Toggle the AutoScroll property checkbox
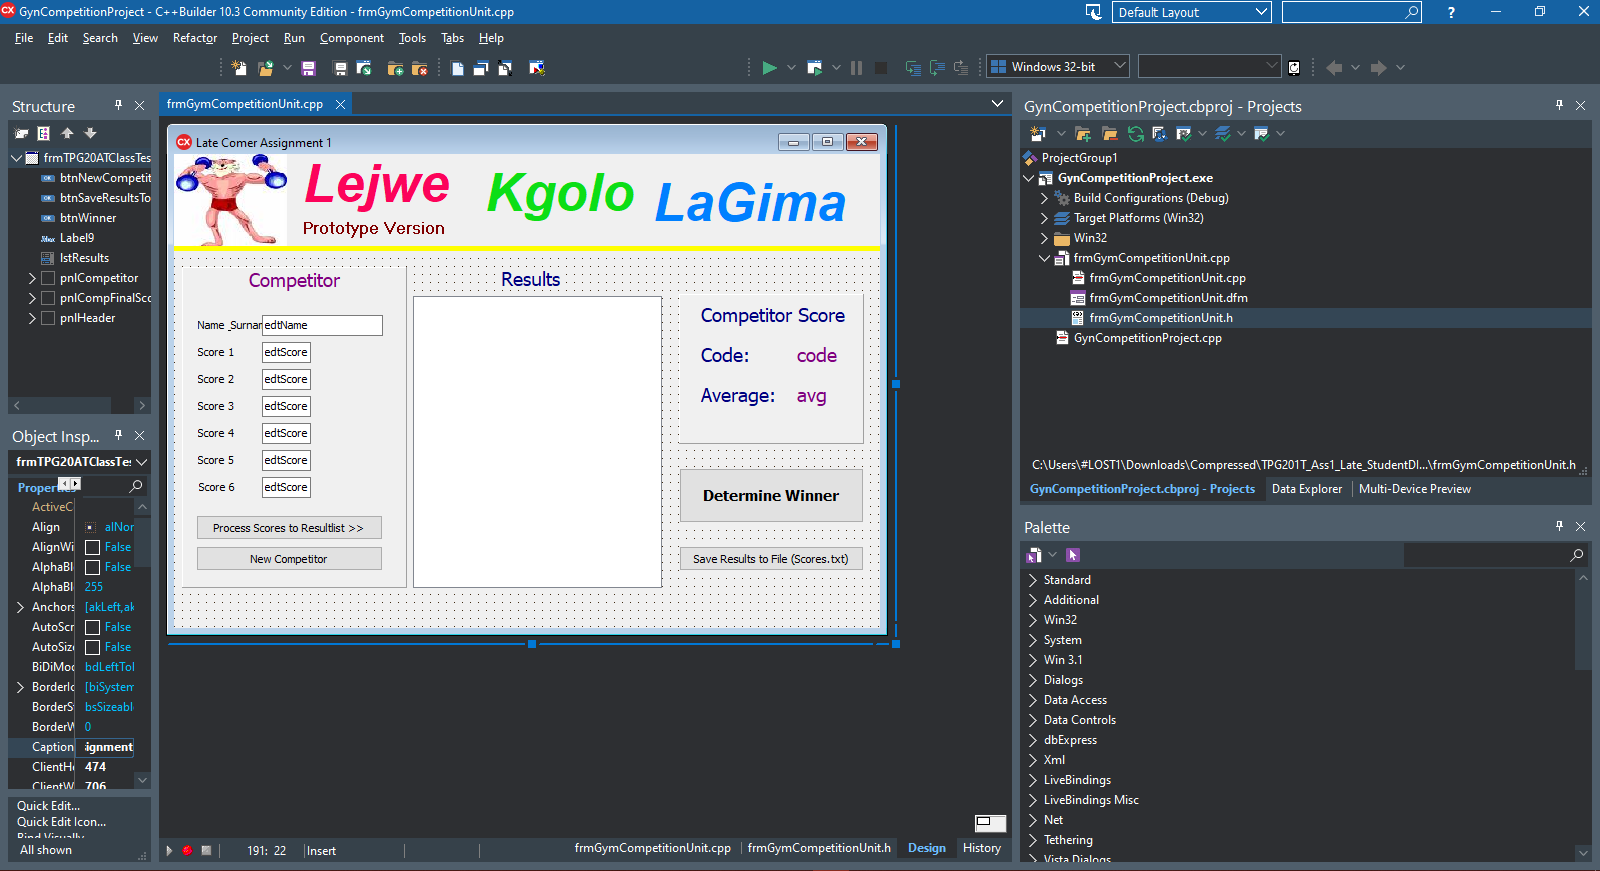This screenshot has width=1600, height=871. click(x=92, y=627)
